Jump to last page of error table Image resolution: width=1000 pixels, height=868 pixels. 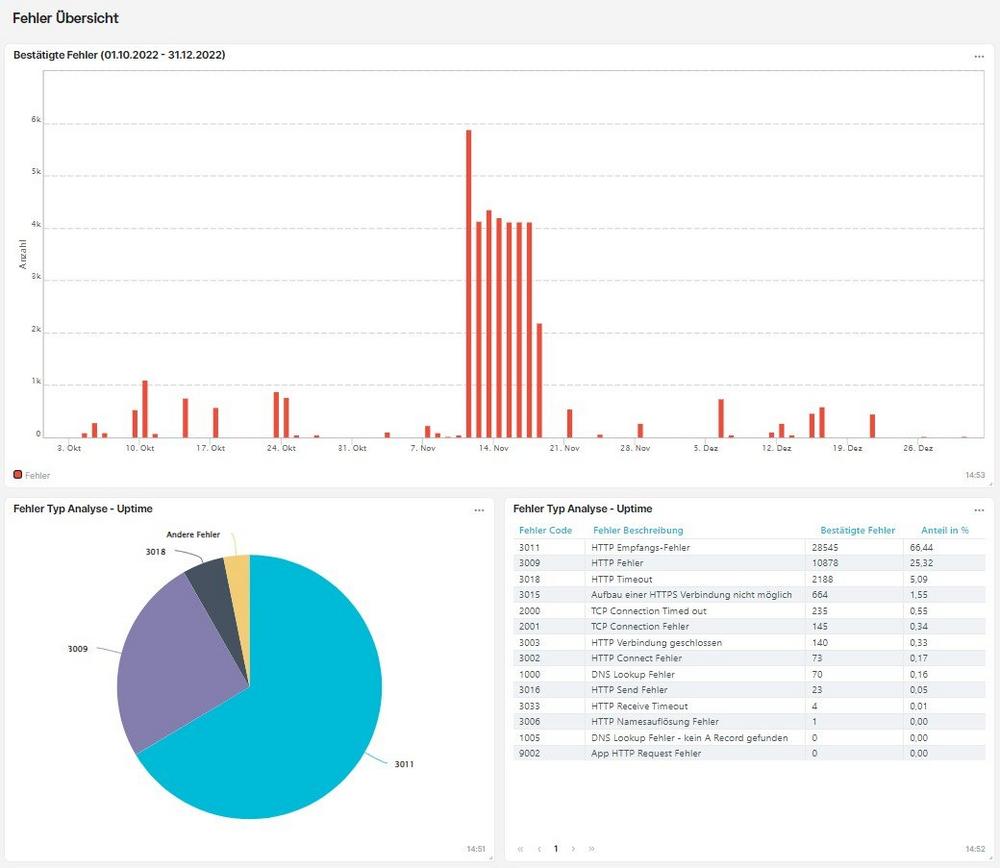click(591, 849)
